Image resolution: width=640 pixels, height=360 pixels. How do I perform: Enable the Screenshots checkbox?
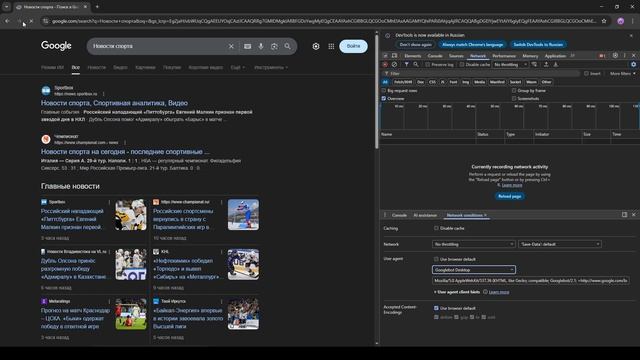pos(514,98)
